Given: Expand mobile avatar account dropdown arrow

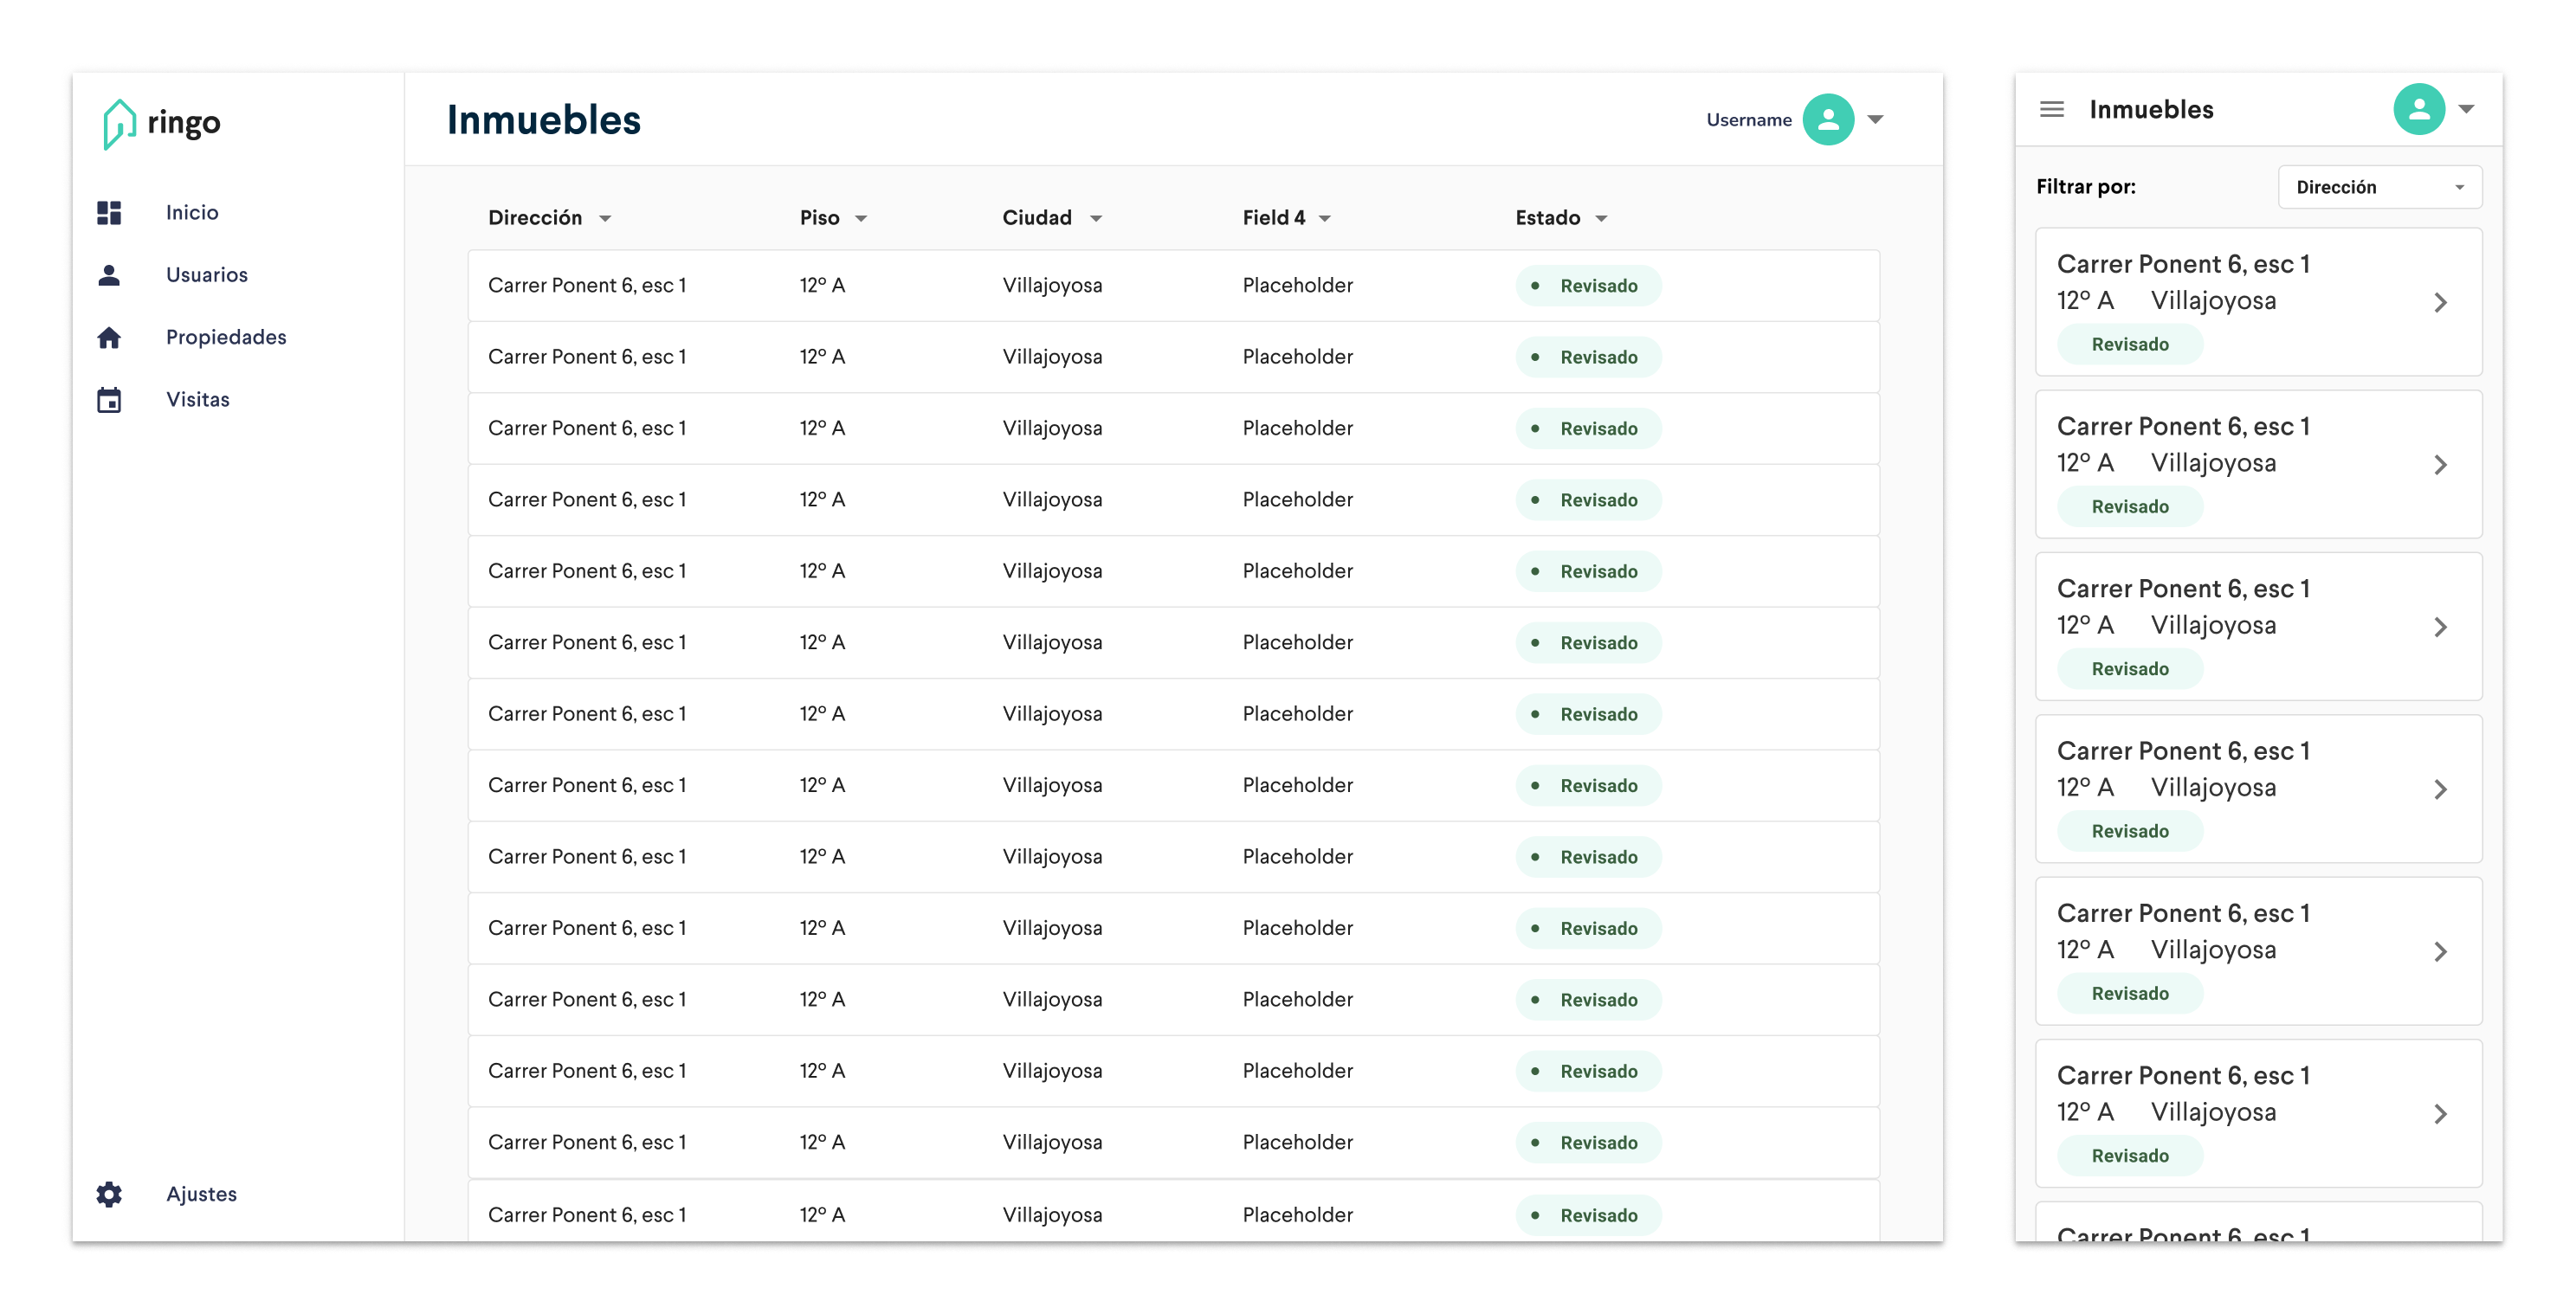Looking at the screenshot, I should pyautogui.click(x=2466, y=109).
